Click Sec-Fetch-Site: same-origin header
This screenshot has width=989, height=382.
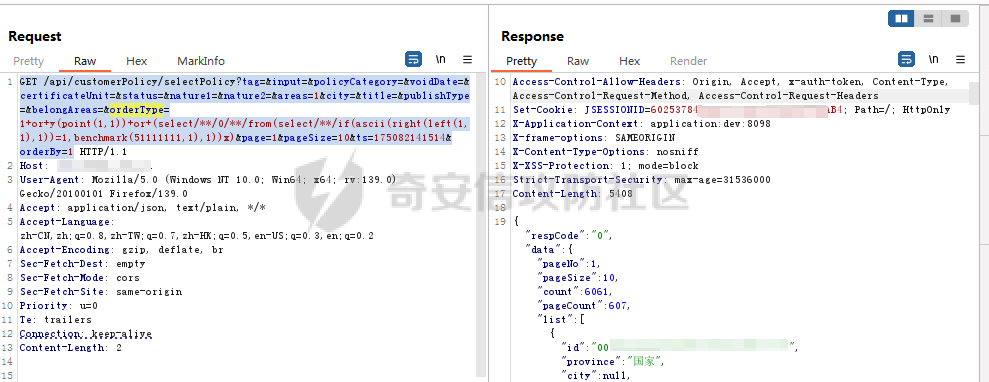click(101, 292)
